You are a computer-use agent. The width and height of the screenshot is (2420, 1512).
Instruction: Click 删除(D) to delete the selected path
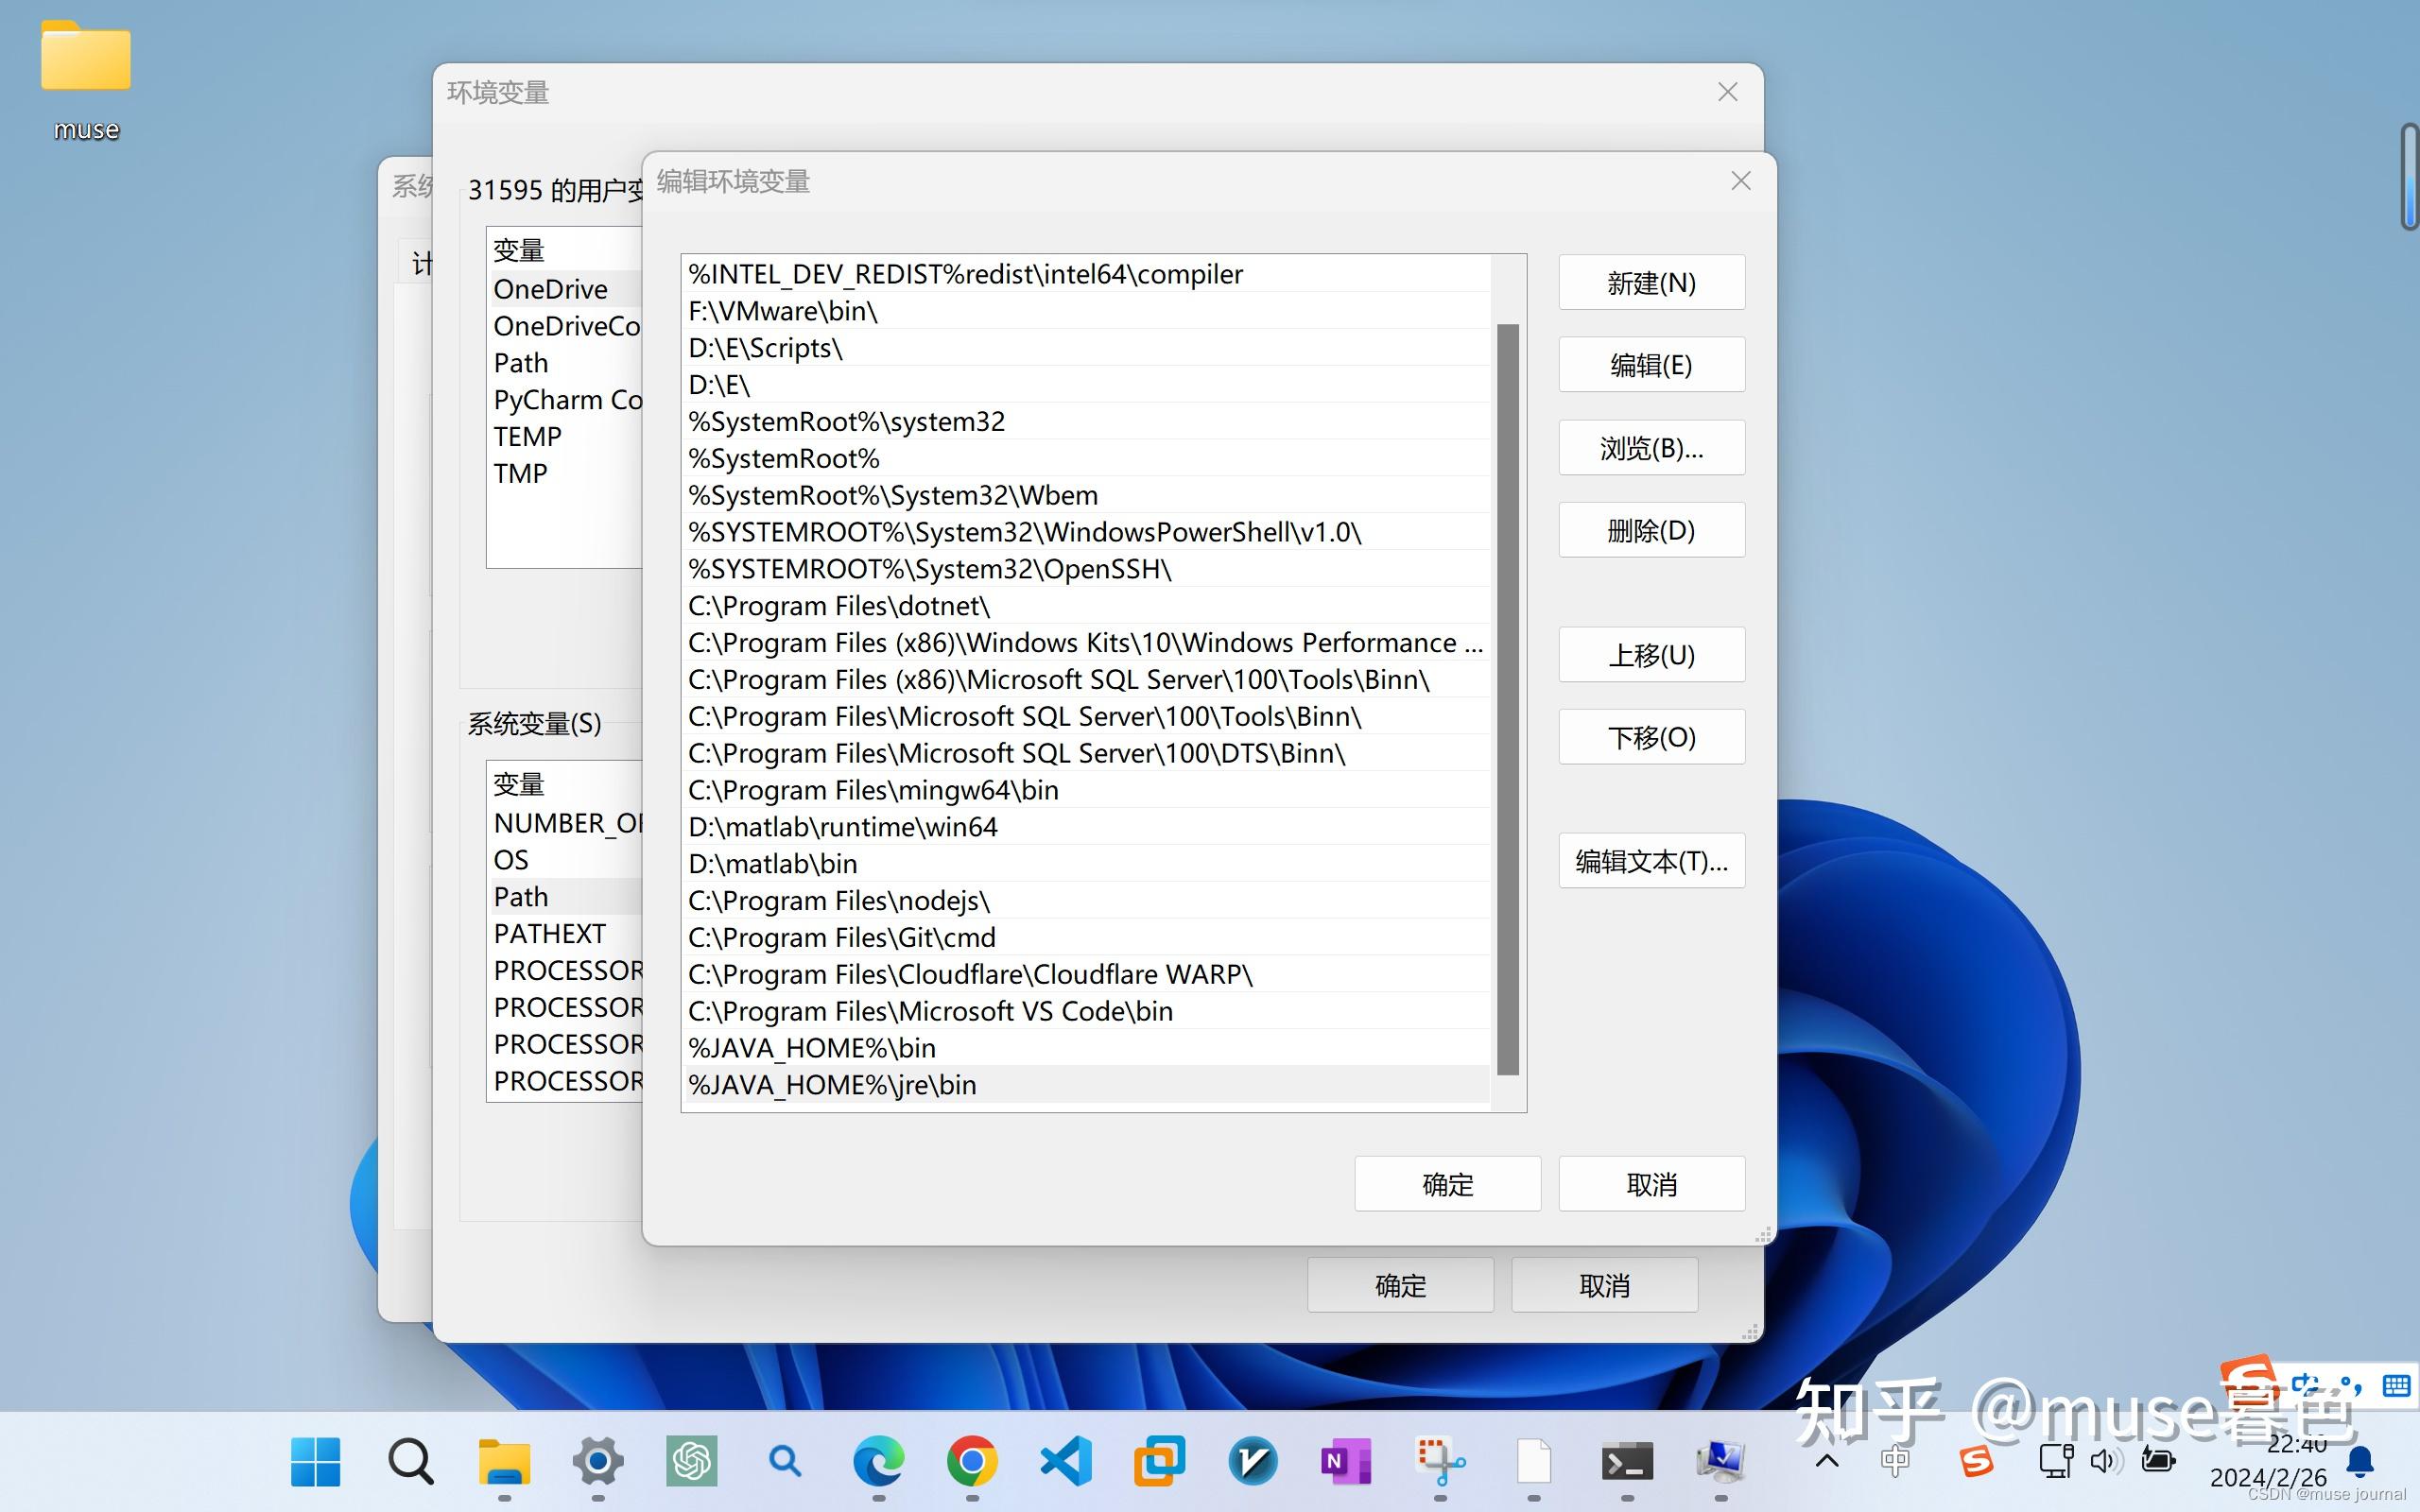1650,530
